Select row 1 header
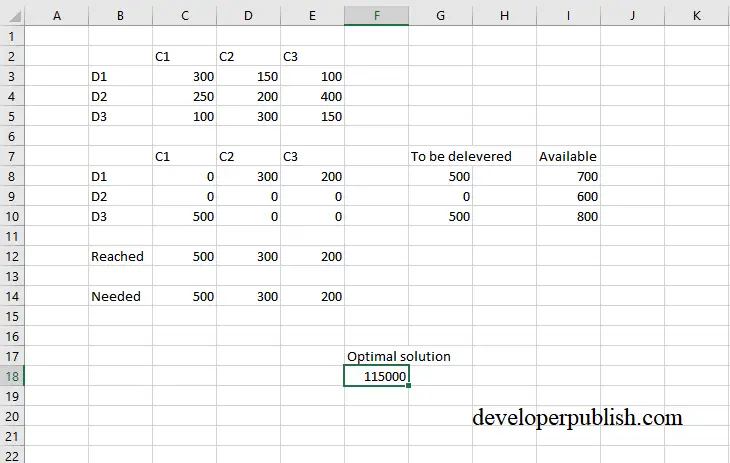This screenshot has width=730, height=463. point(12,36)
